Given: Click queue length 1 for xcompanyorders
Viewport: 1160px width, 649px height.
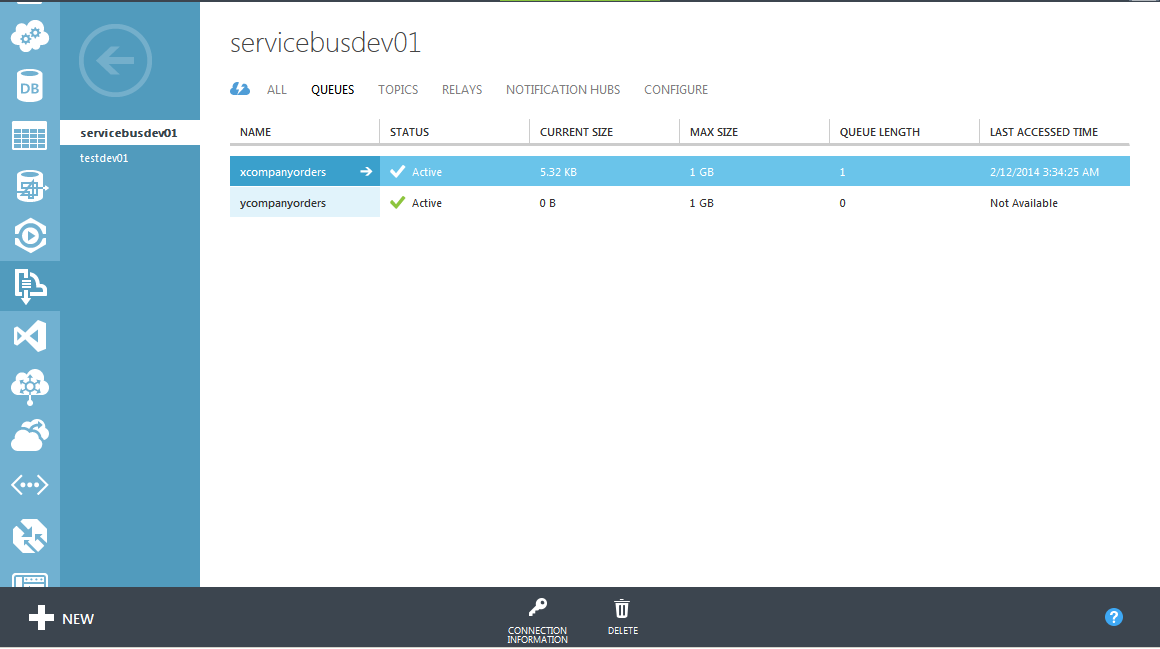Looking at the screenshot, I should 842,172.
